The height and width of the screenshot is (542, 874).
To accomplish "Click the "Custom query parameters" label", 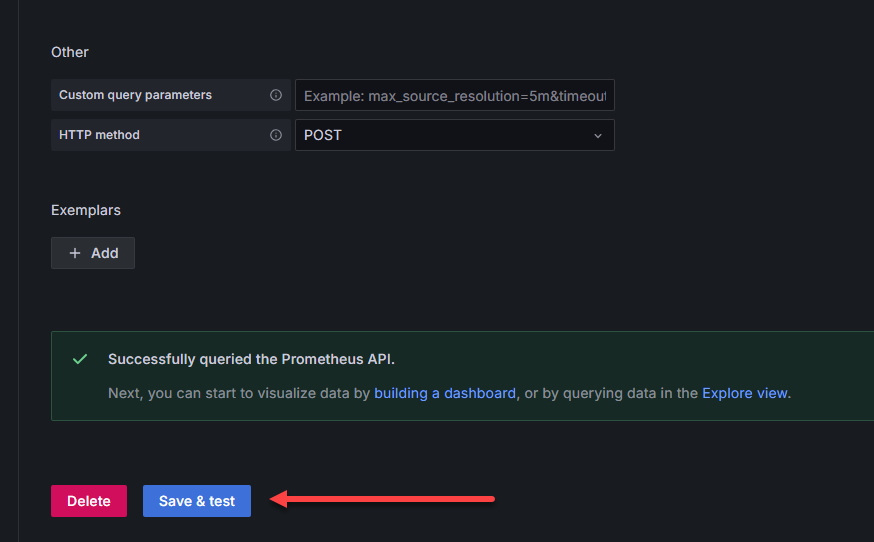I will [x=135, y=95].
